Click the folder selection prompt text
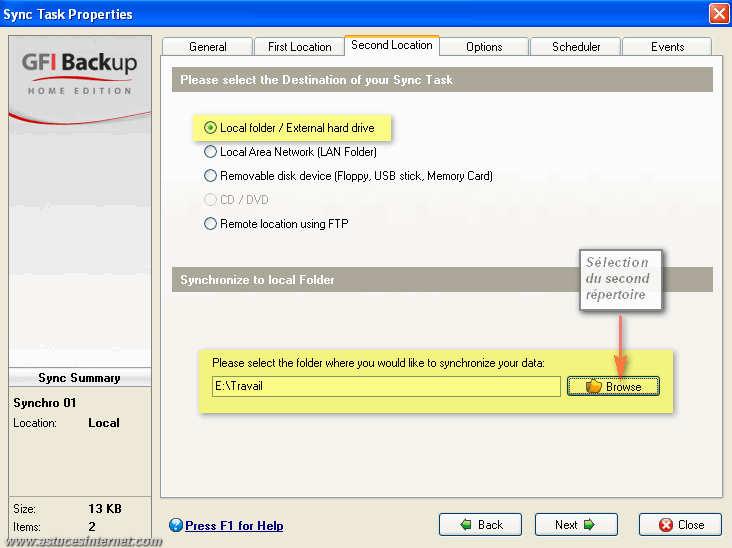The image size is (732, 548). 378,363
